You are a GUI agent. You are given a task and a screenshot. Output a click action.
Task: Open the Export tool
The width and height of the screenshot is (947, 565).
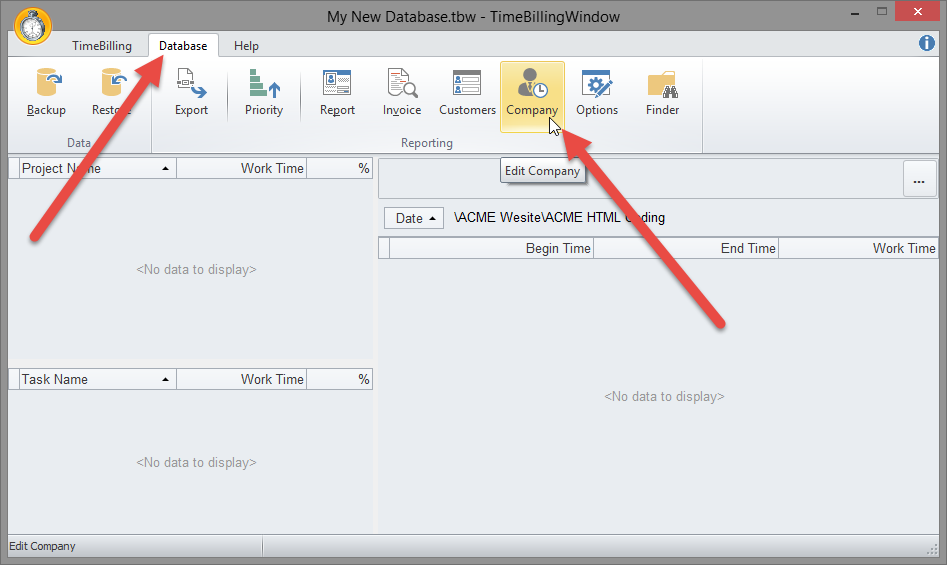(x=191, y=92)
